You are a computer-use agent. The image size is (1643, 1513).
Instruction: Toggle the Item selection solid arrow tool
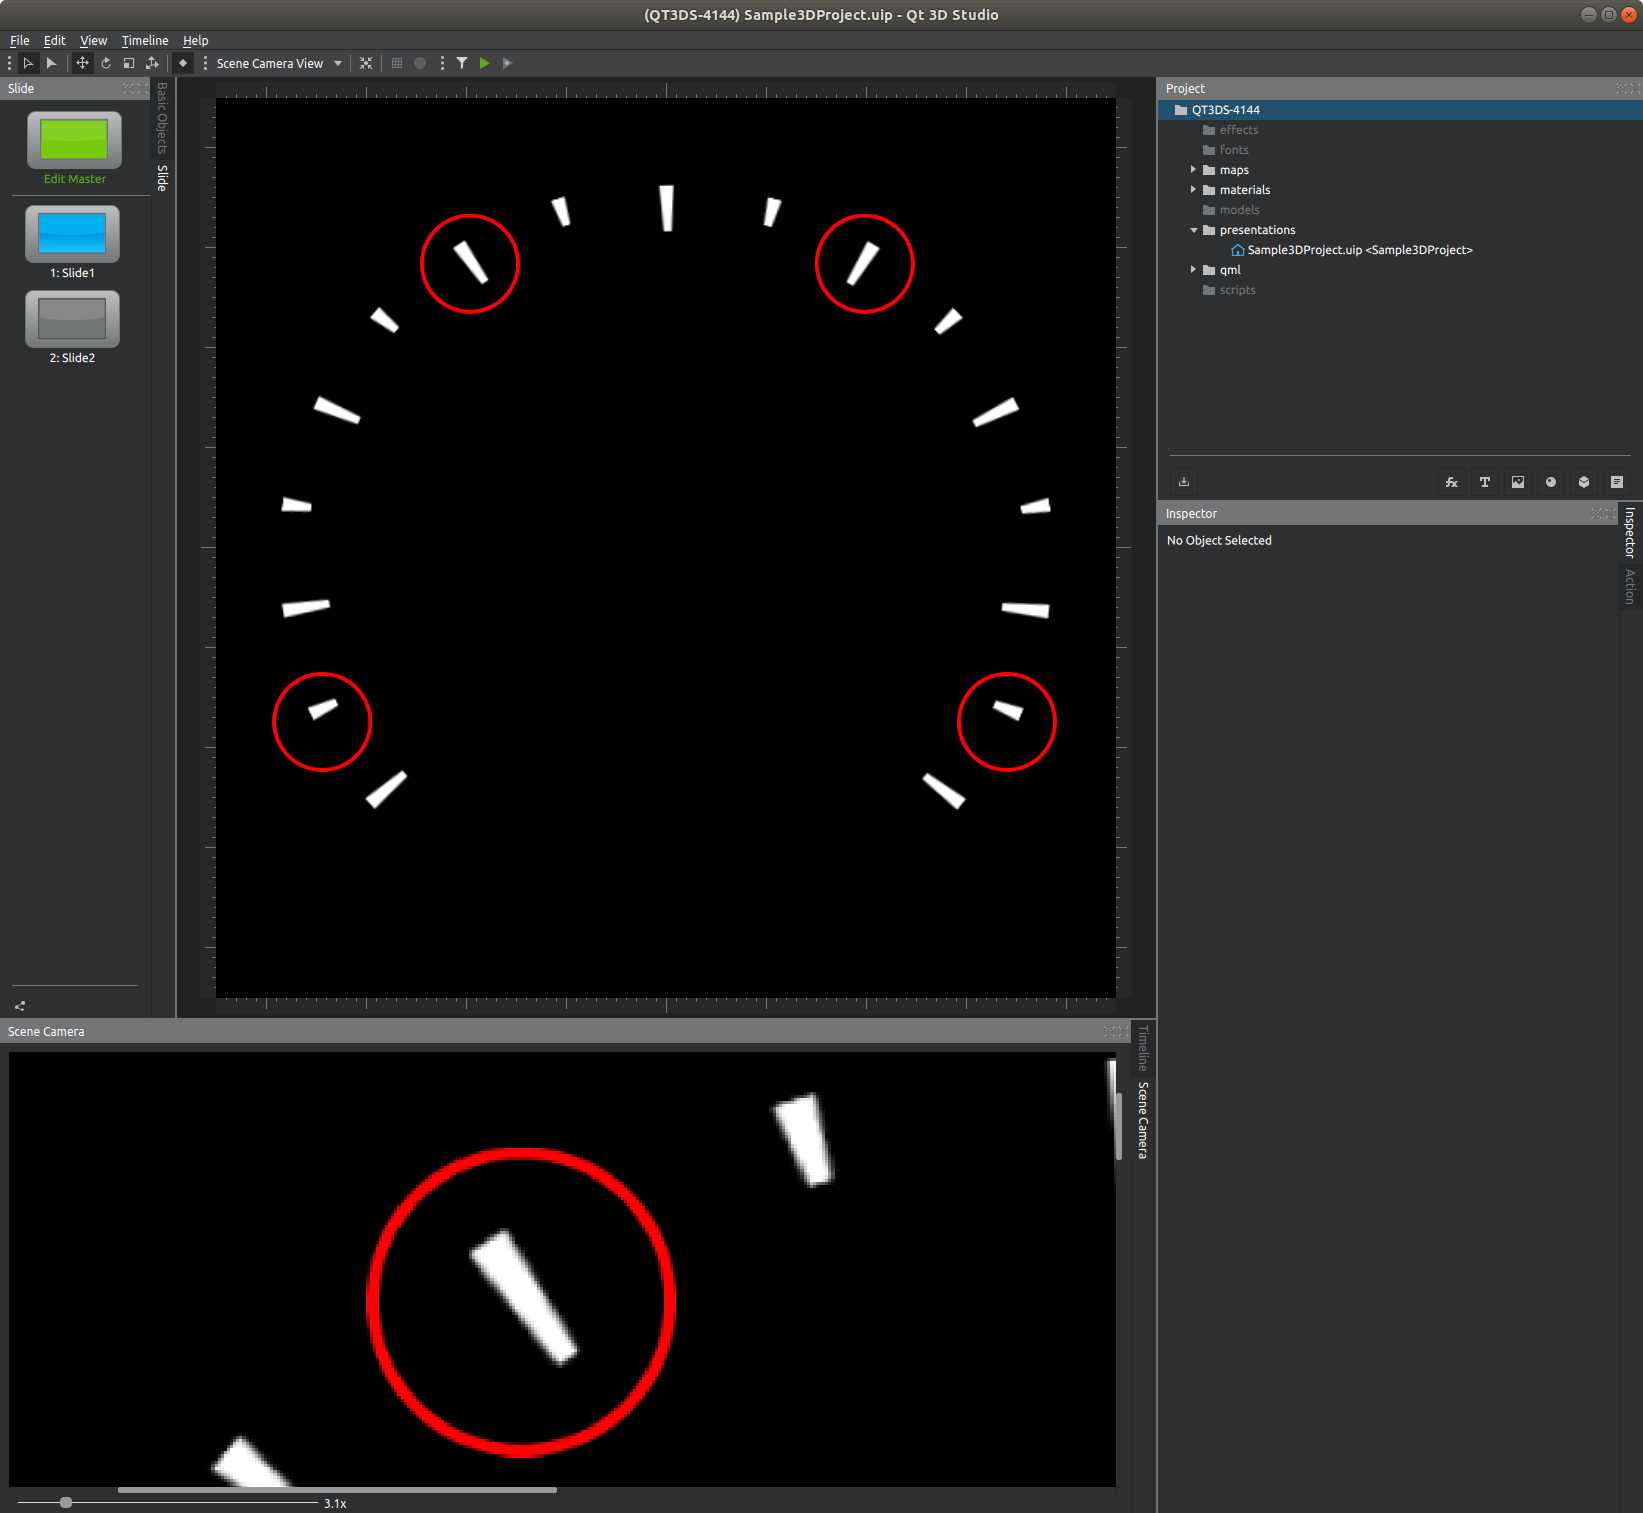[51, 63]
